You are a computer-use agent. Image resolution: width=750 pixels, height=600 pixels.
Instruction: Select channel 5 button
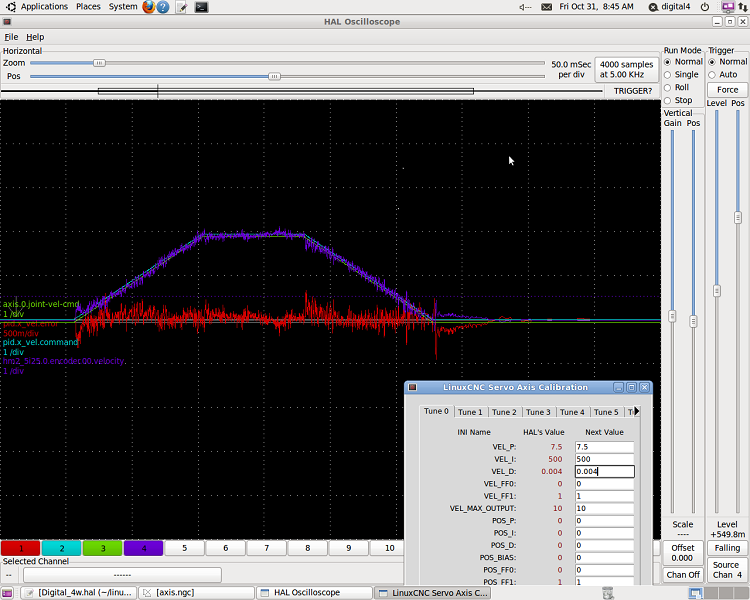(x=185, y=548)
